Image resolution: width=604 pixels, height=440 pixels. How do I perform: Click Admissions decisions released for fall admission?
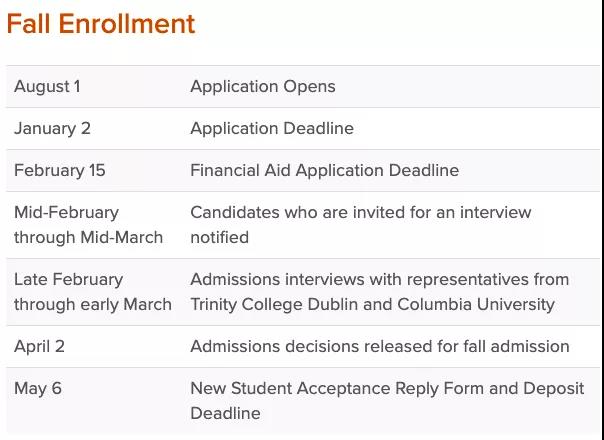(x=379, y=346)
